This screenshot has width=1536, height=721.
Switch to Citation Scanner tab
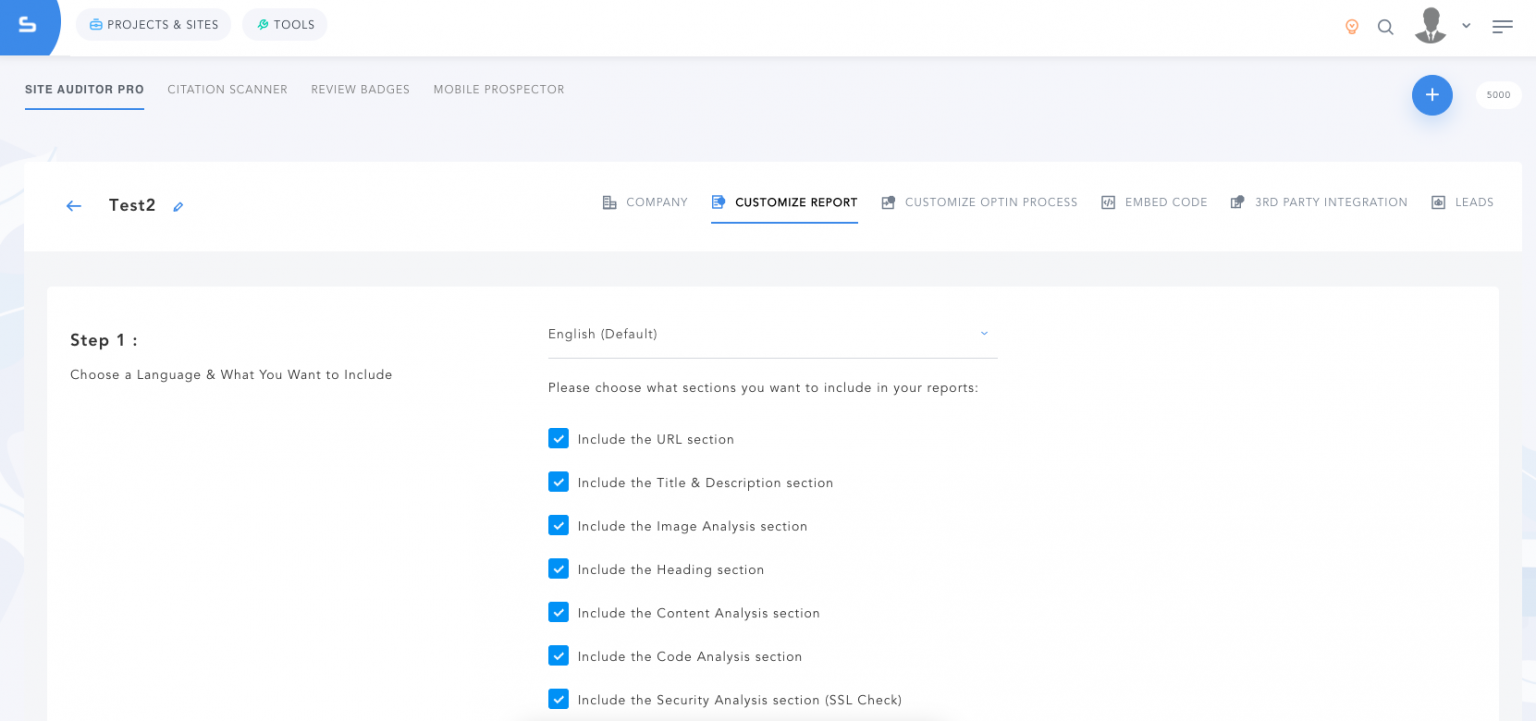point(227,90)
